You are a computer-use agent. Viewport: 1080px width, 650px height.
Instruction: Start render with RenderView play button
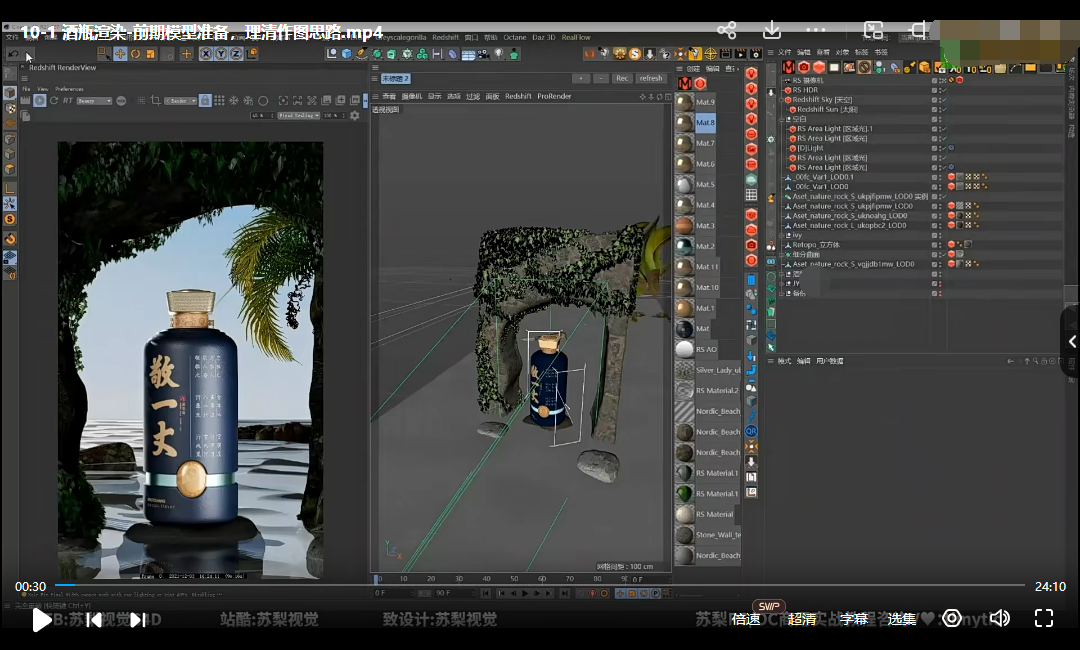click(x=39, y=101)
